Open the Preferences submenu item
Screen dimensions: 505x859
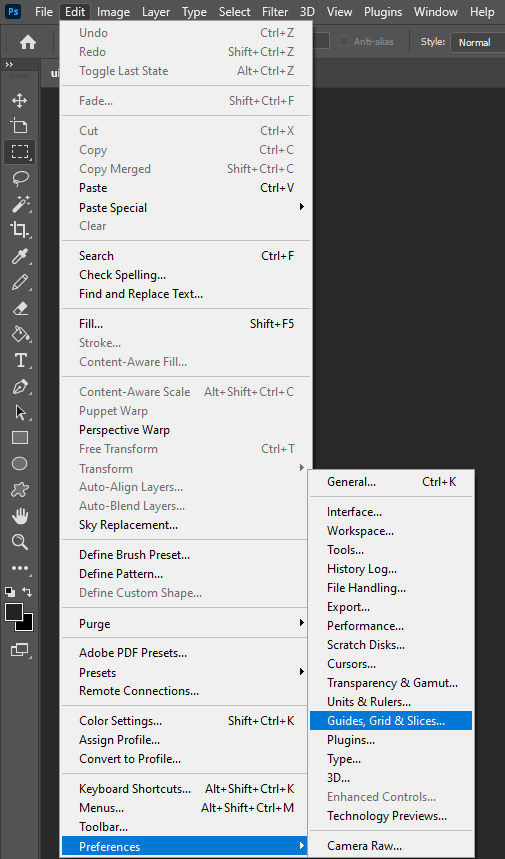pos(186,846)
